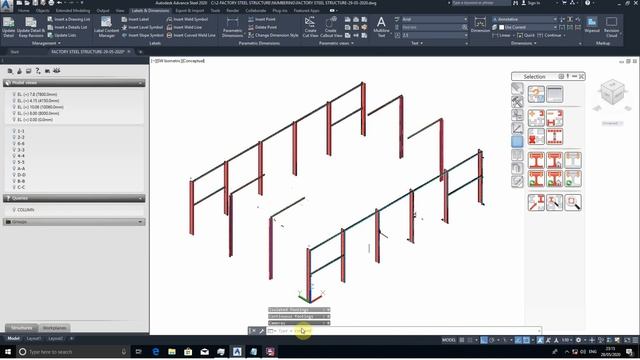Click the Multiline Text tool
This screenshot has width=640, height=360.
[x=381, y=27]
